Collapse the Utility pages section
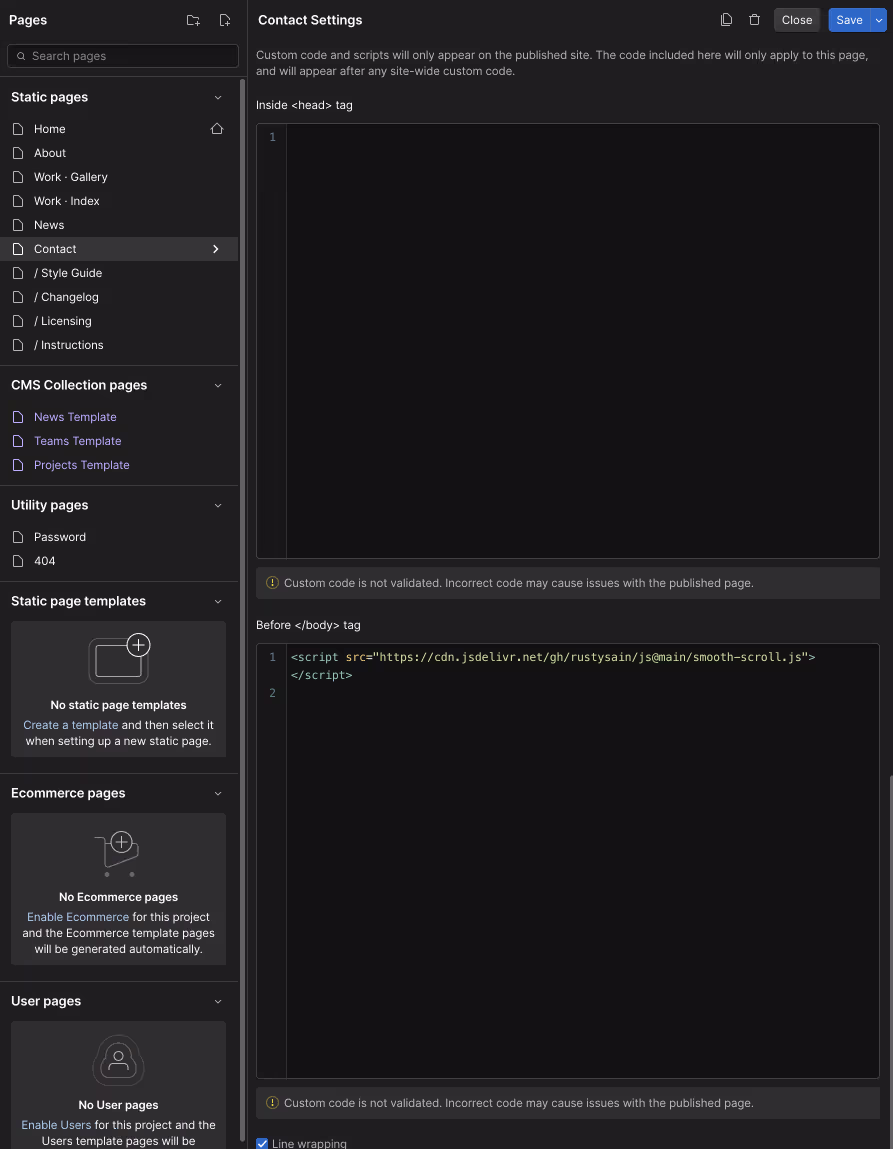 (x=218, y=506)
